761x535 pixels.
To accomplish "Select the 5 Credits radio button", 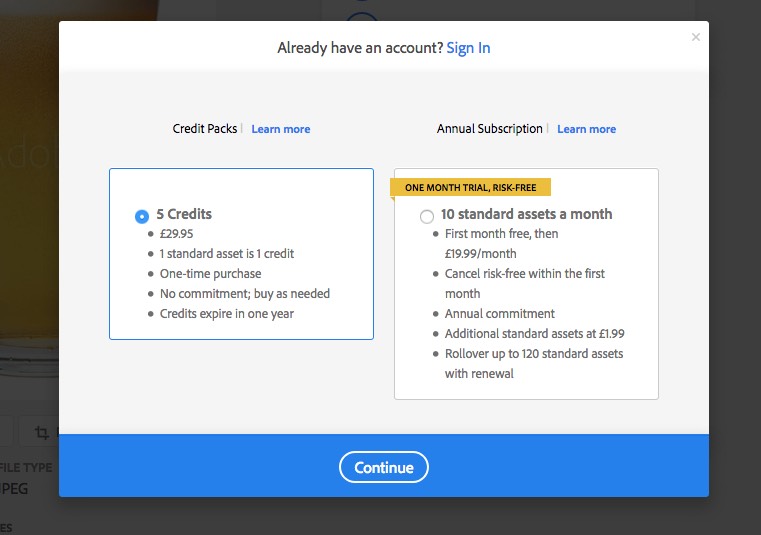I will (x=142, y=216).
